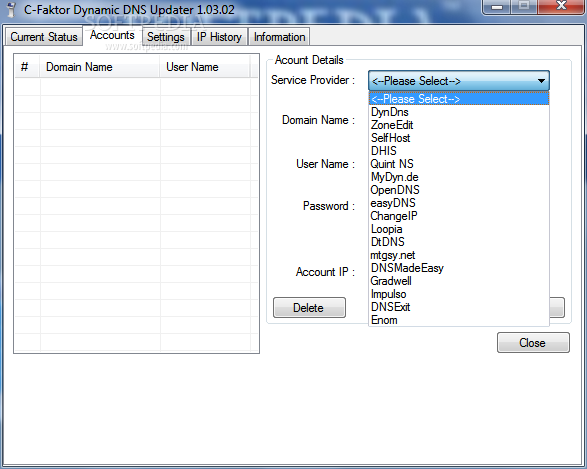Go to the Information tab
587x469 pixels.
(x=279, y=37)
